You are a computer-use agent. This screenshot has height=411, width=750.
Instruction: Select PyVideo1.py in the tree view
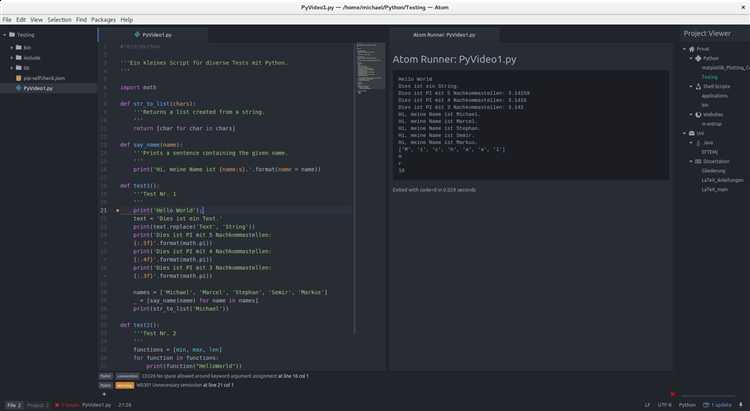(38, 89)
